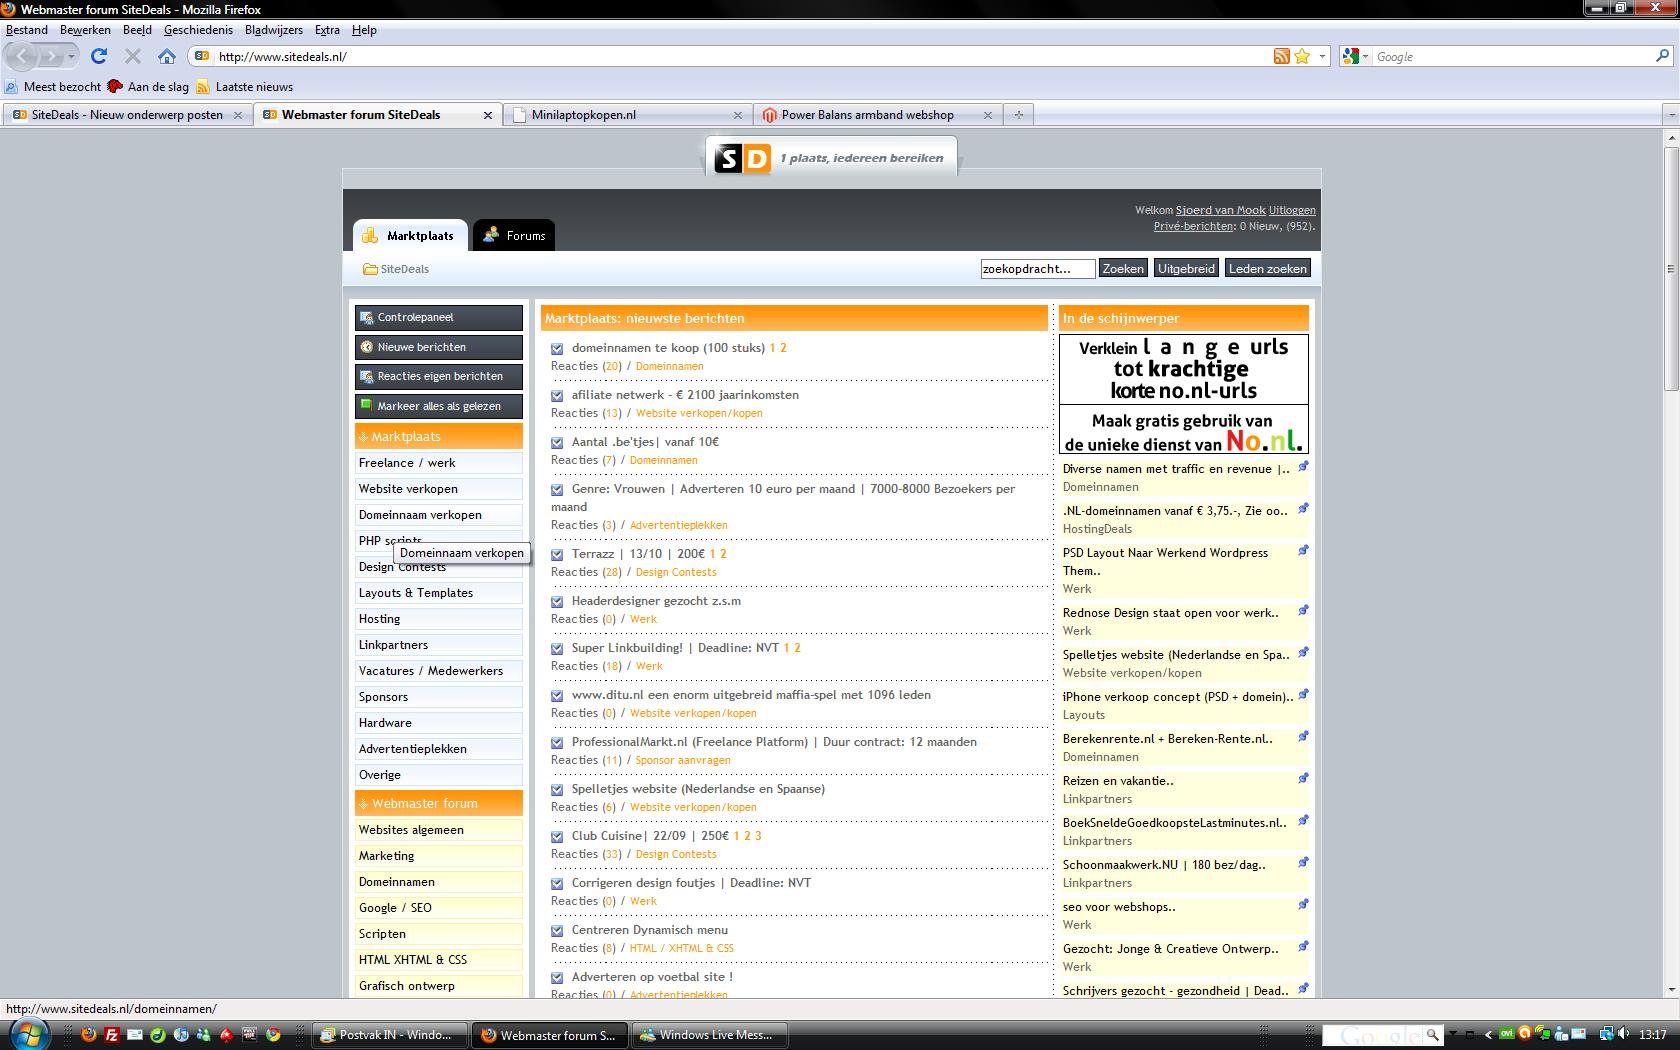Click the No.nl URL shortener banner
This screenshot has height=1050, width=1680.
[x=1183, y=394]
